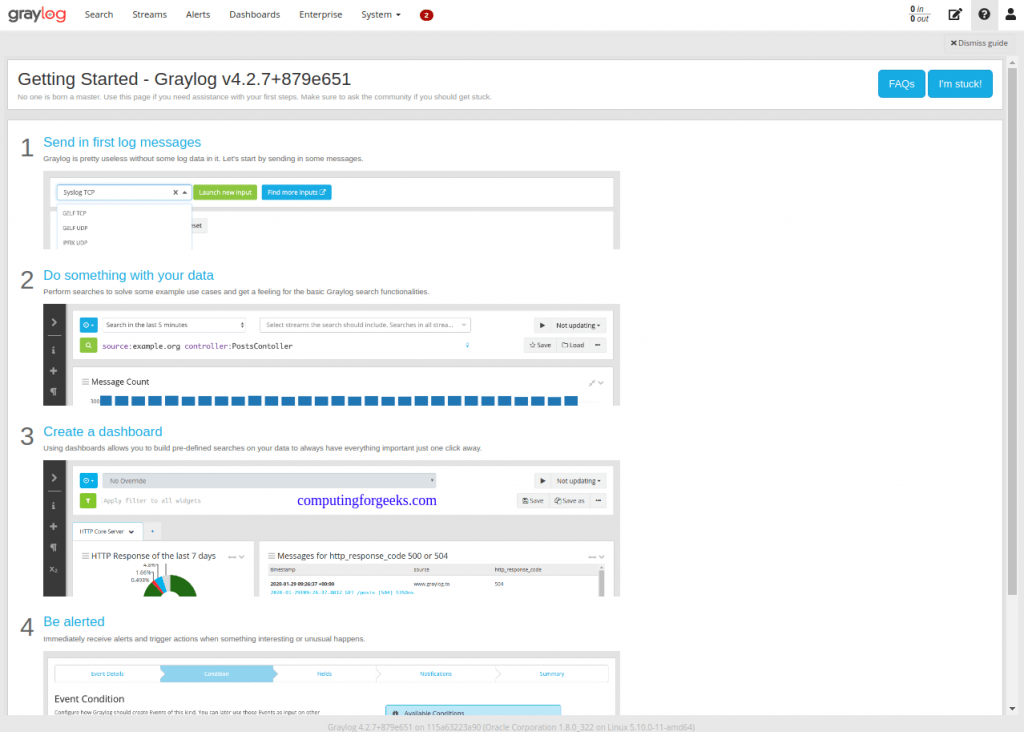The height and width of the screenshot is (732, 1024).
Task: Click the Graylog logo
Action: point(37,15)
